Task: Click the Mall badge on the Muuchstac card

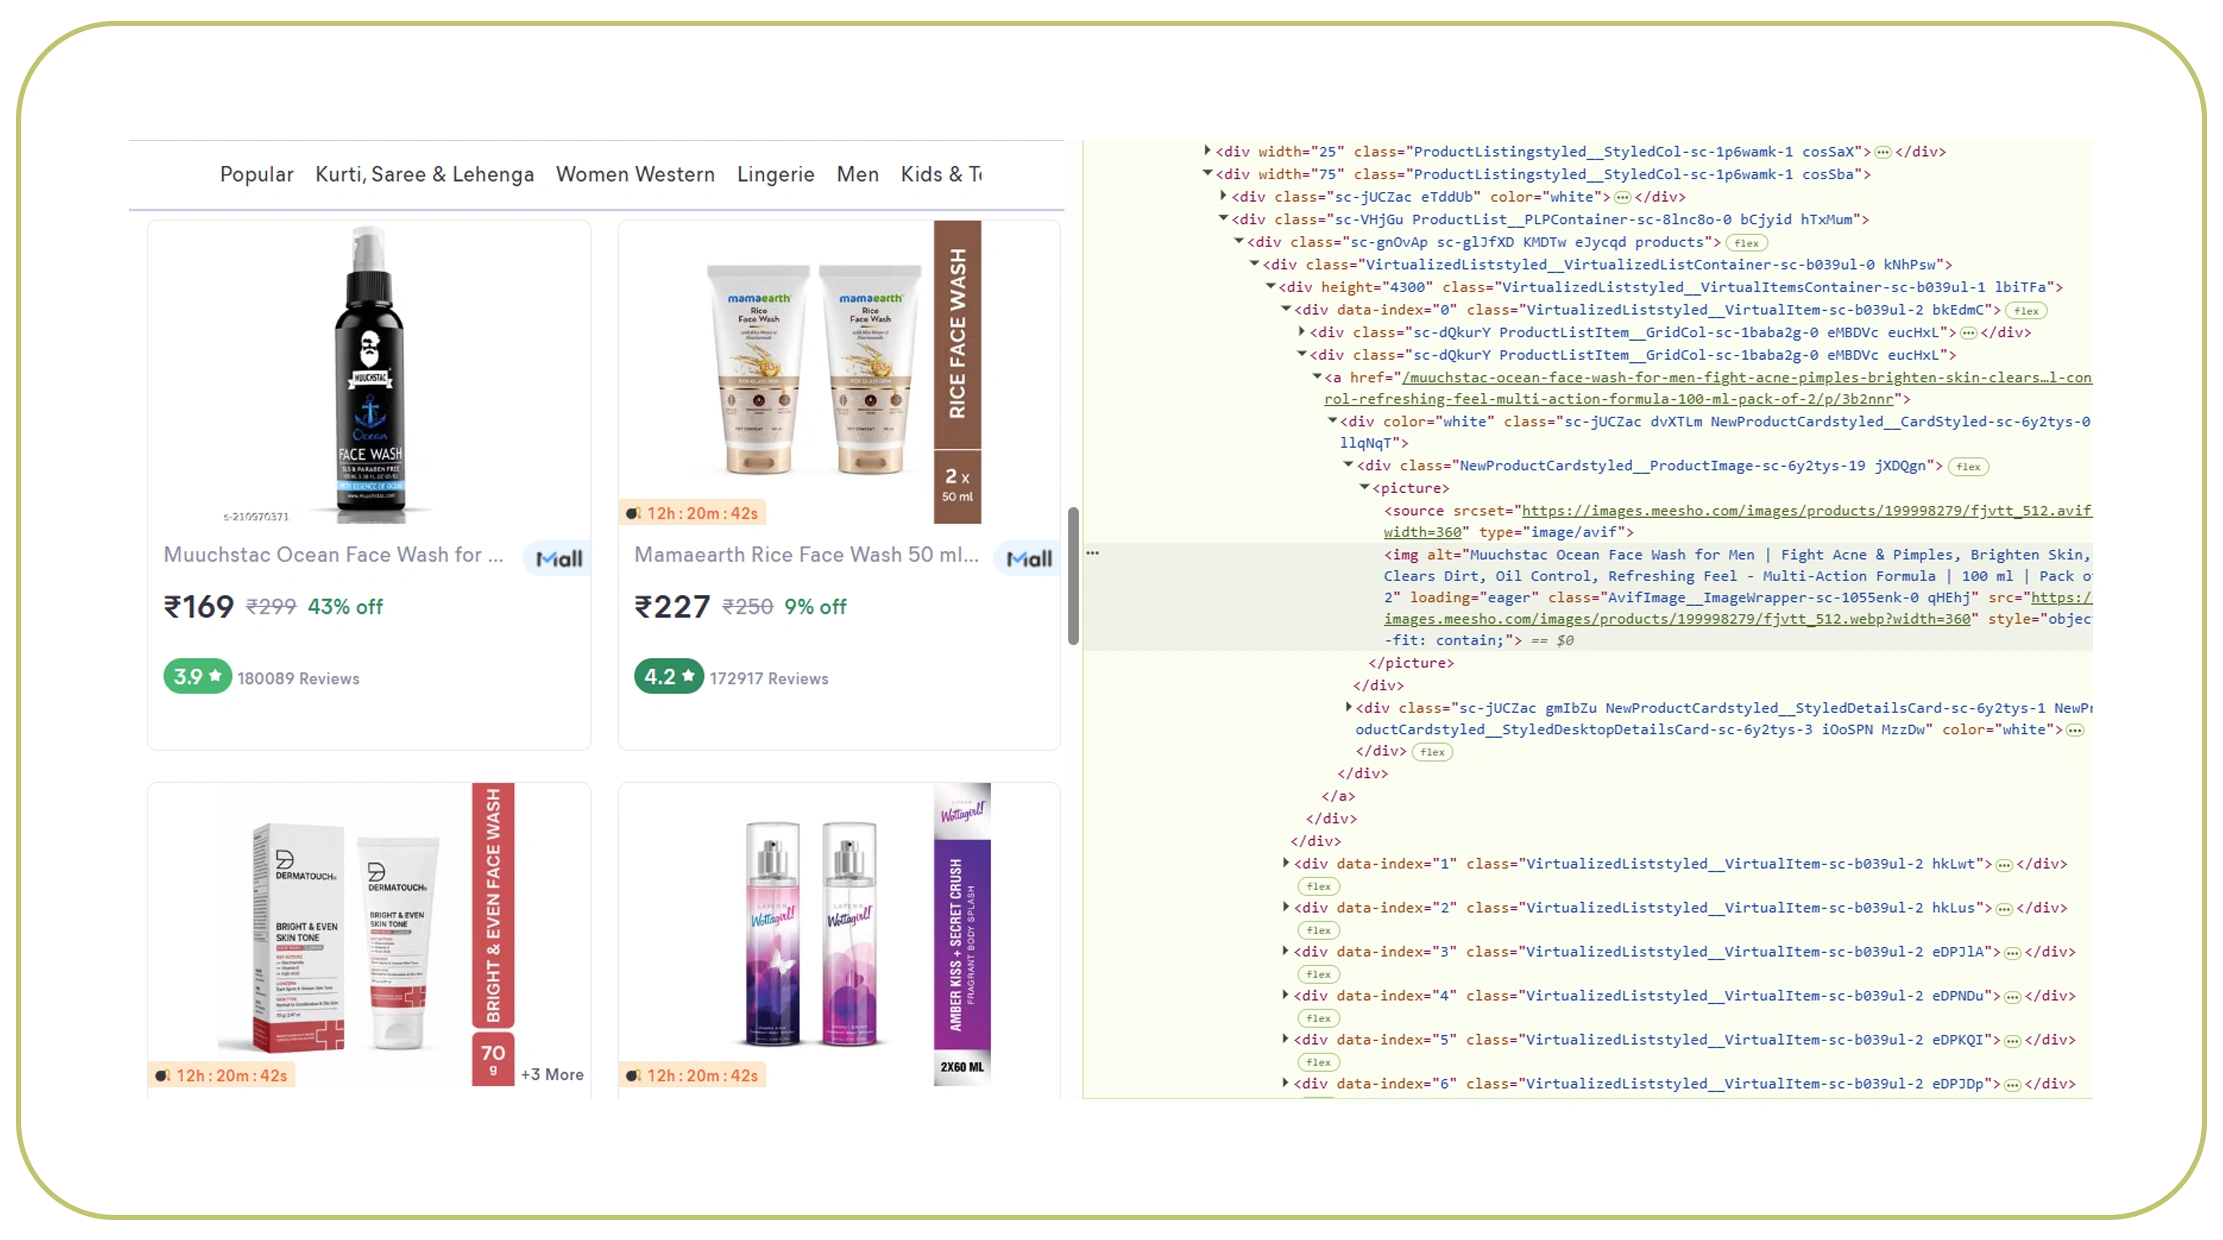Action: pyautogui.click(x=558, y=559)
